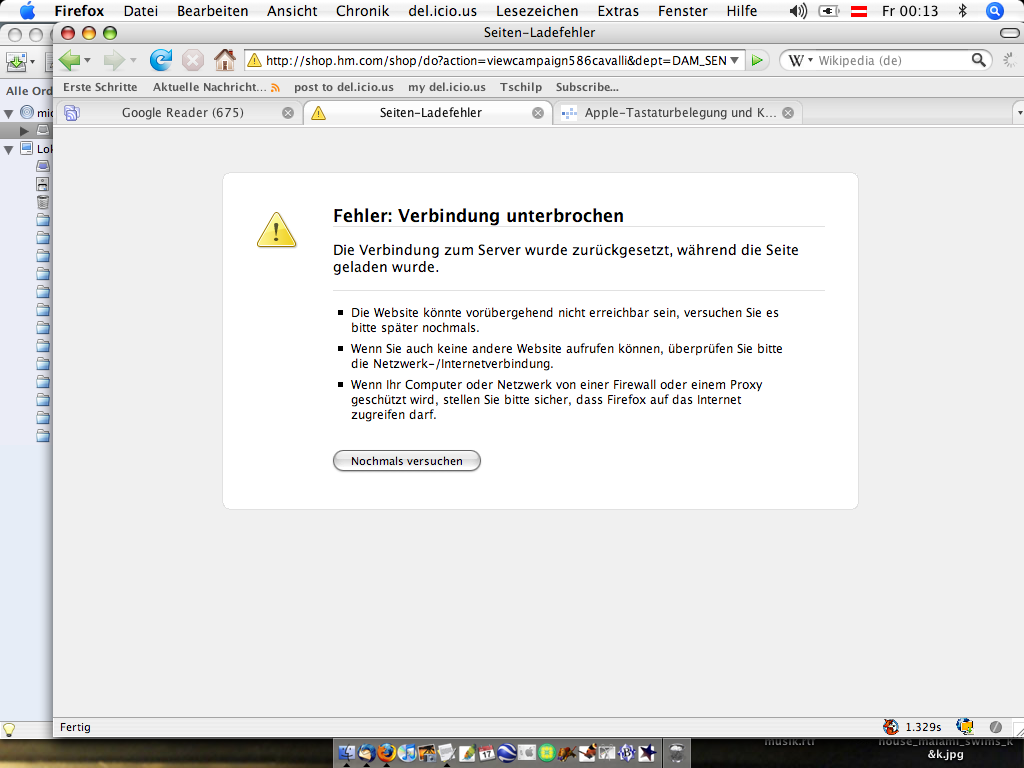The width and height of the screenshot is (1024, 768).
Task: Collapse the Lok tree item in sidebar
Action: [x=9, y=150]
